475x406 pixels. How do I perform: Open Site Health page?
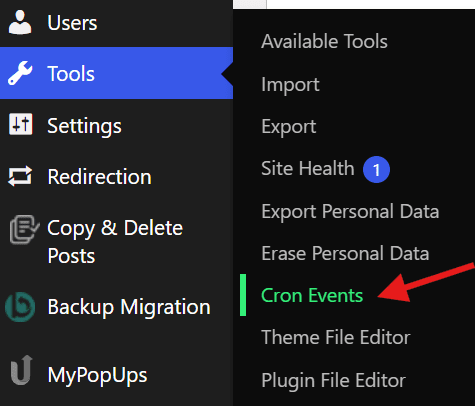coord(308,168)
